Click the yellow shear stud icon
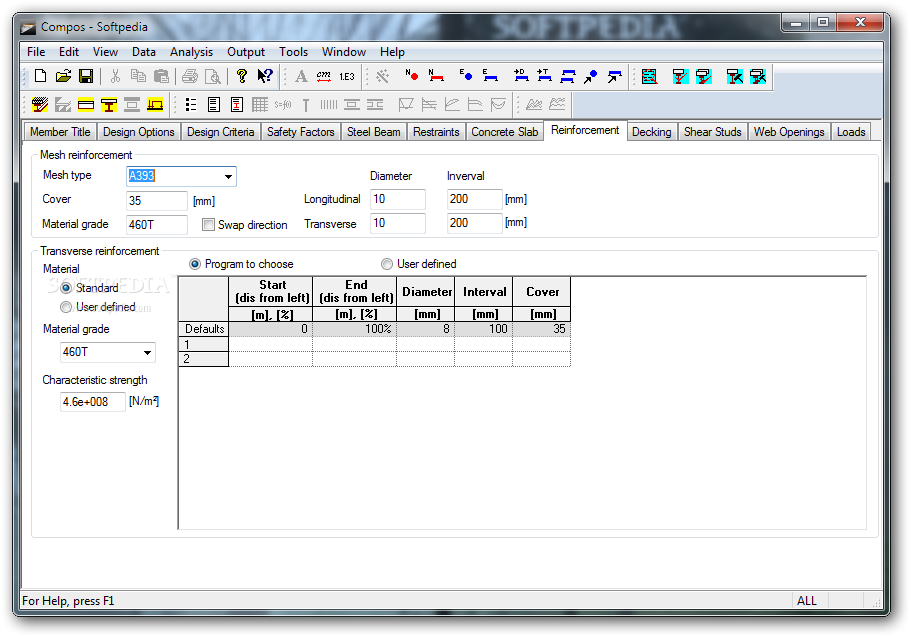Screen dimensions: 911x637 pyautogui.click(x=155, y=105)
